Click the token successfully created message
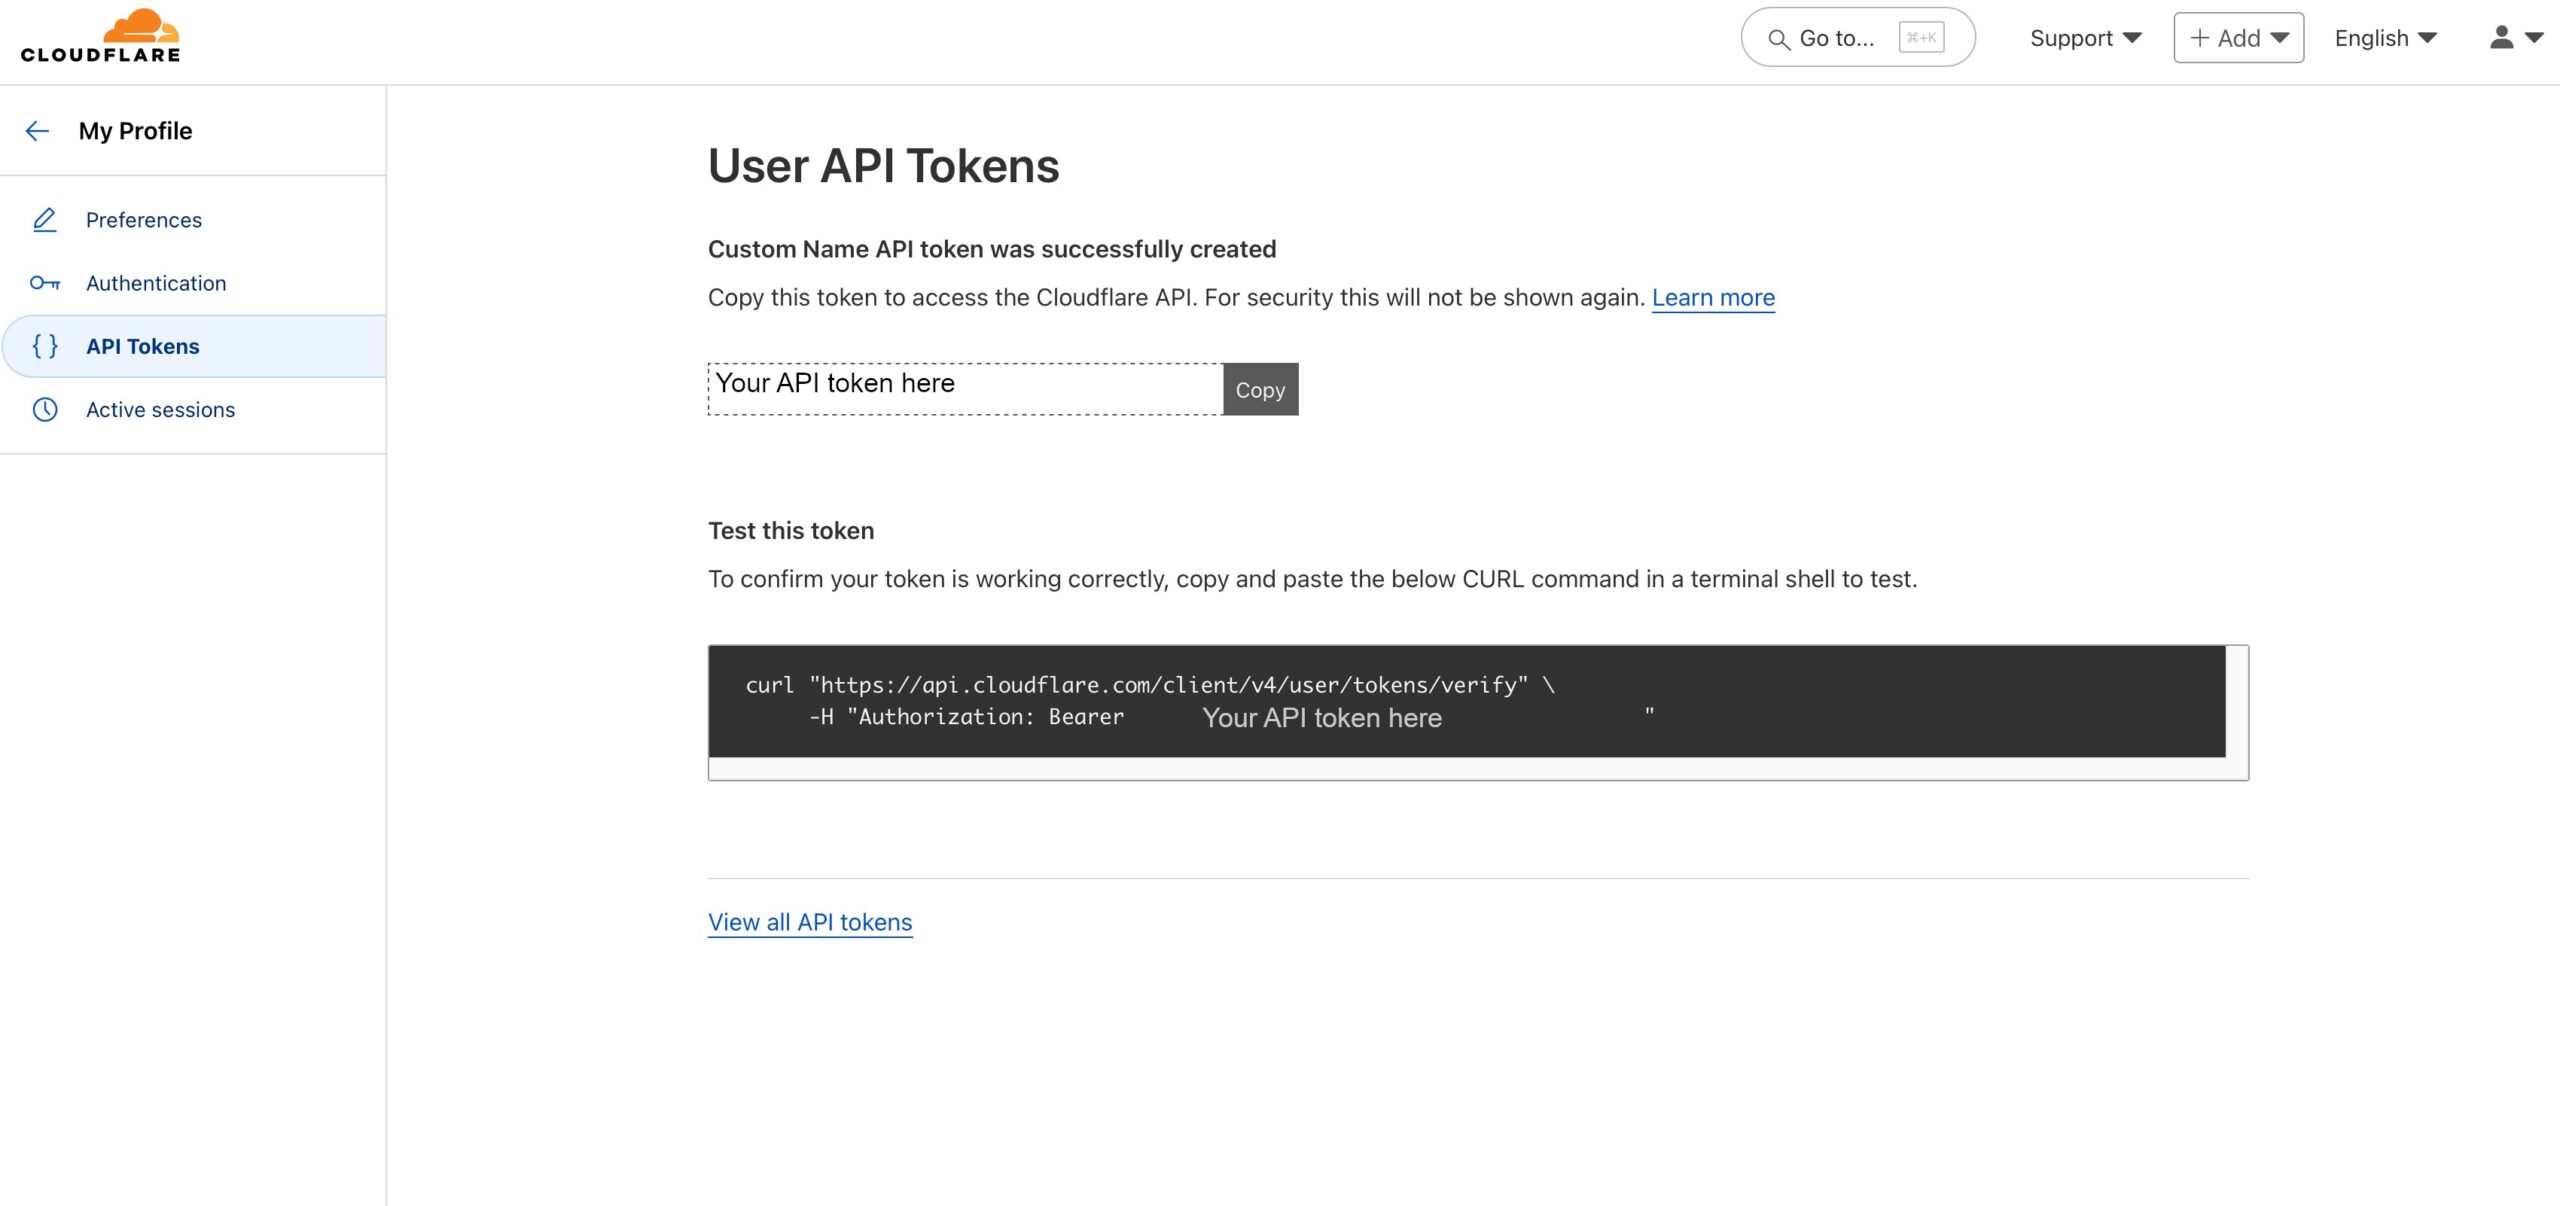The height and width of the screenshot is (1206, 2560). coord(992,249)
